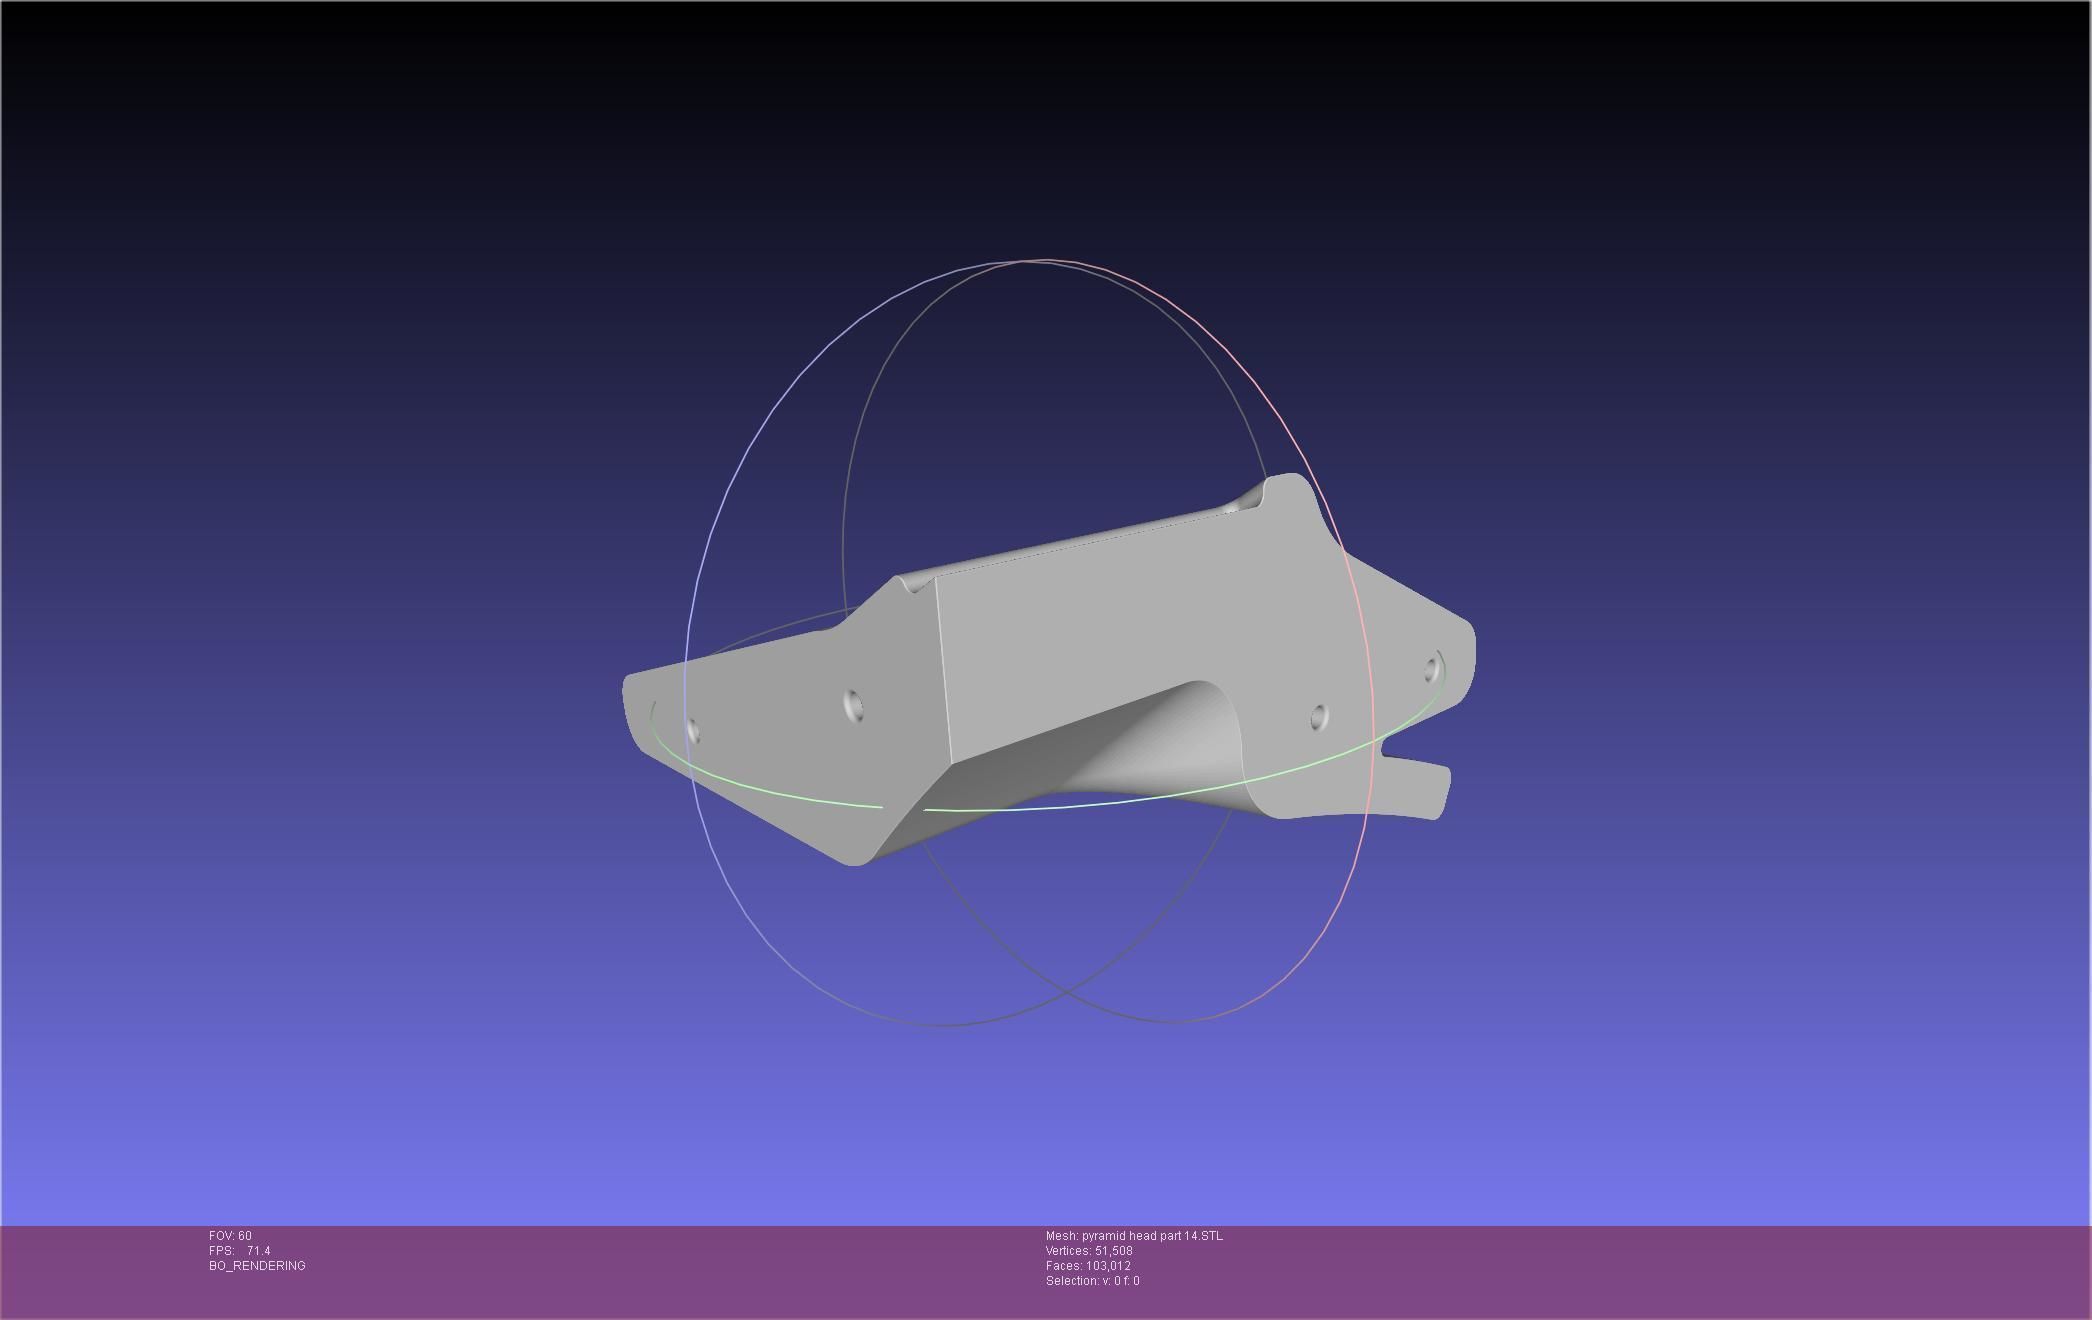
Task: Click the BO_RENDERING status label
Action: [x=257, y=1266]
